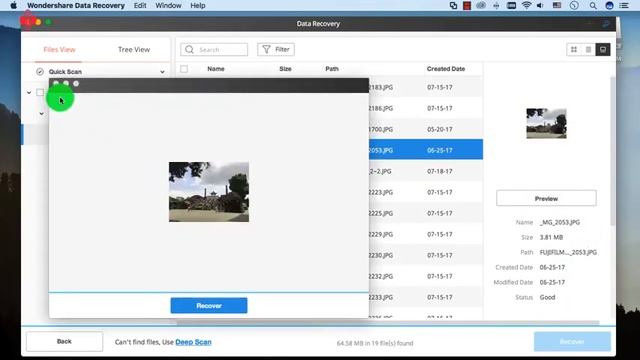Select the highlighted row 2053.JPG
The width and height of the screenshot is (640, 360).
(426, 150)
